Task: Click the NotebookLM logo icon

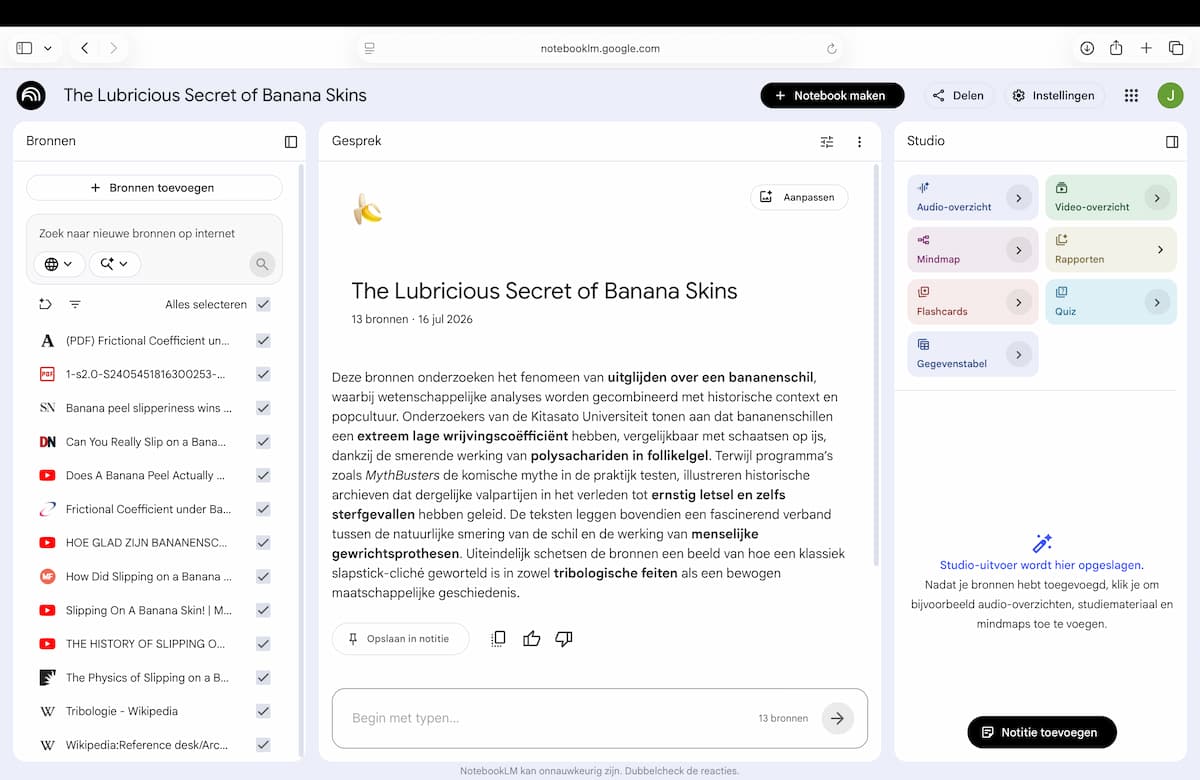Action: [x=31, y=95]
